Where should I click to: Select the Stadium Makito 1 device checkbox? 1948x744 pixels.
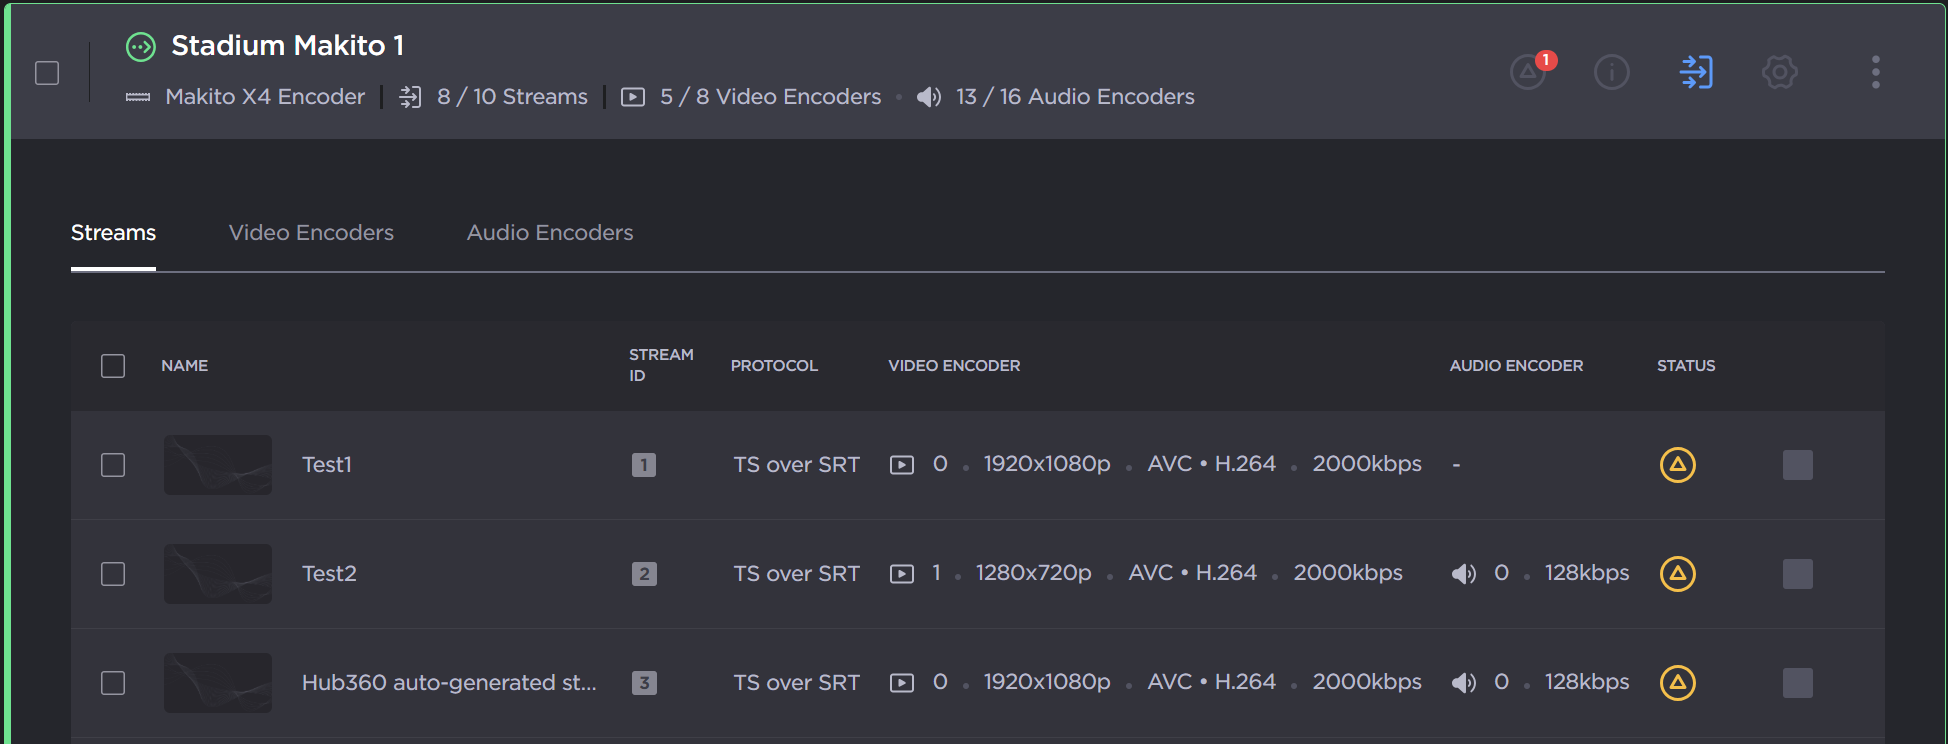(47, 73)
